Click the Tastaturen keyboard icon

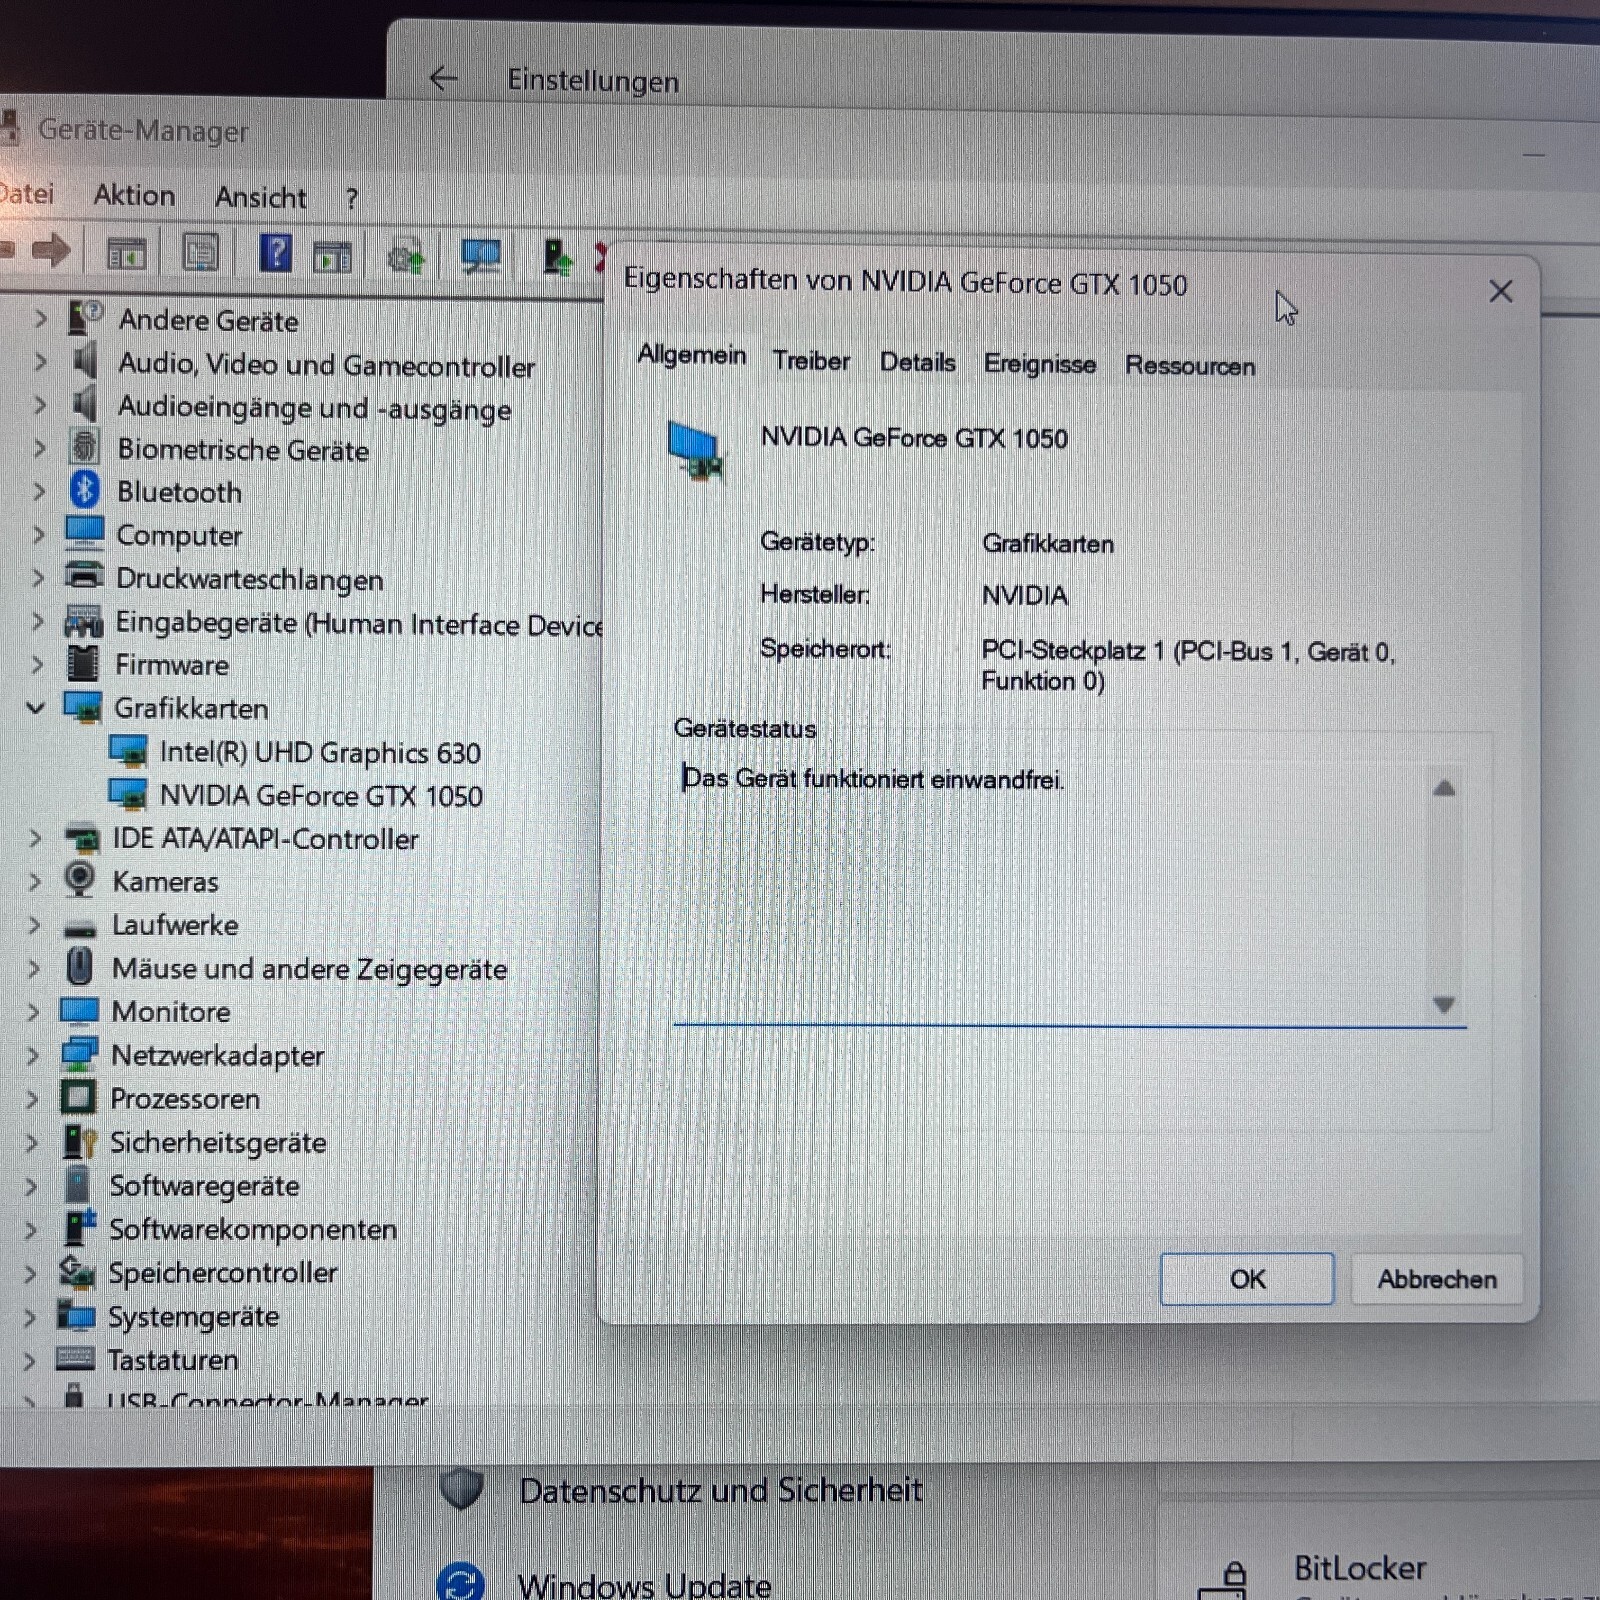75,1358
